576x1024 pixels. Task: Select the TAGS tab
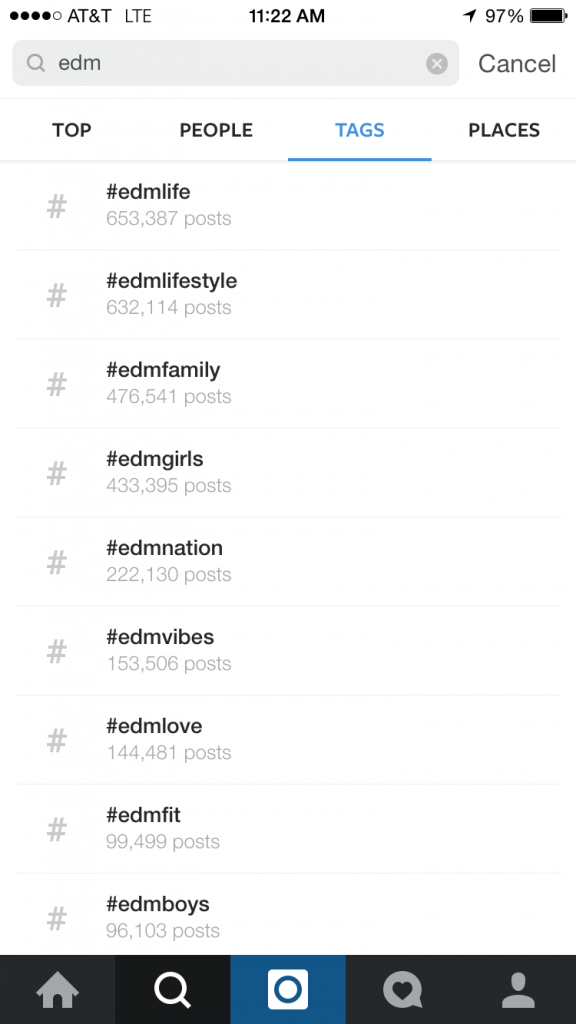click(360, 130)
